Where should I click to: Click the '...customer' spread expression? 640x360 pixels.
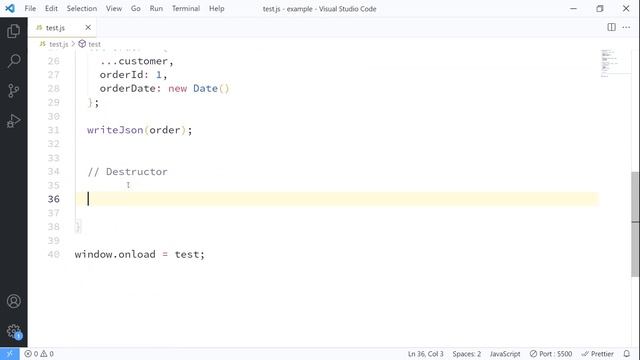[x=134, y=61]
